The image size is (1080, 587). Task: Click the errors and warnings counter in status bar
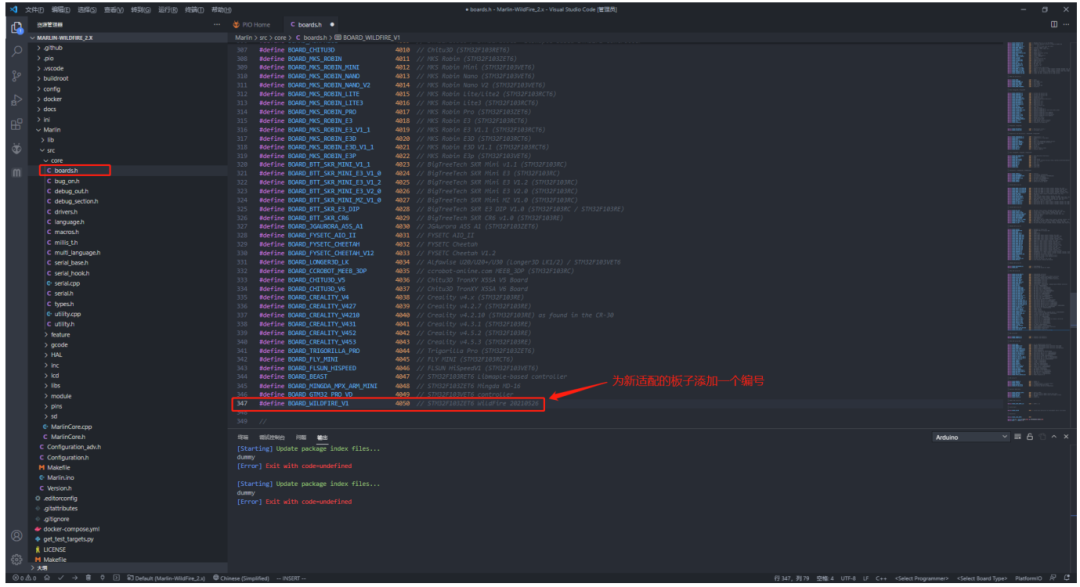click(23, 578)
